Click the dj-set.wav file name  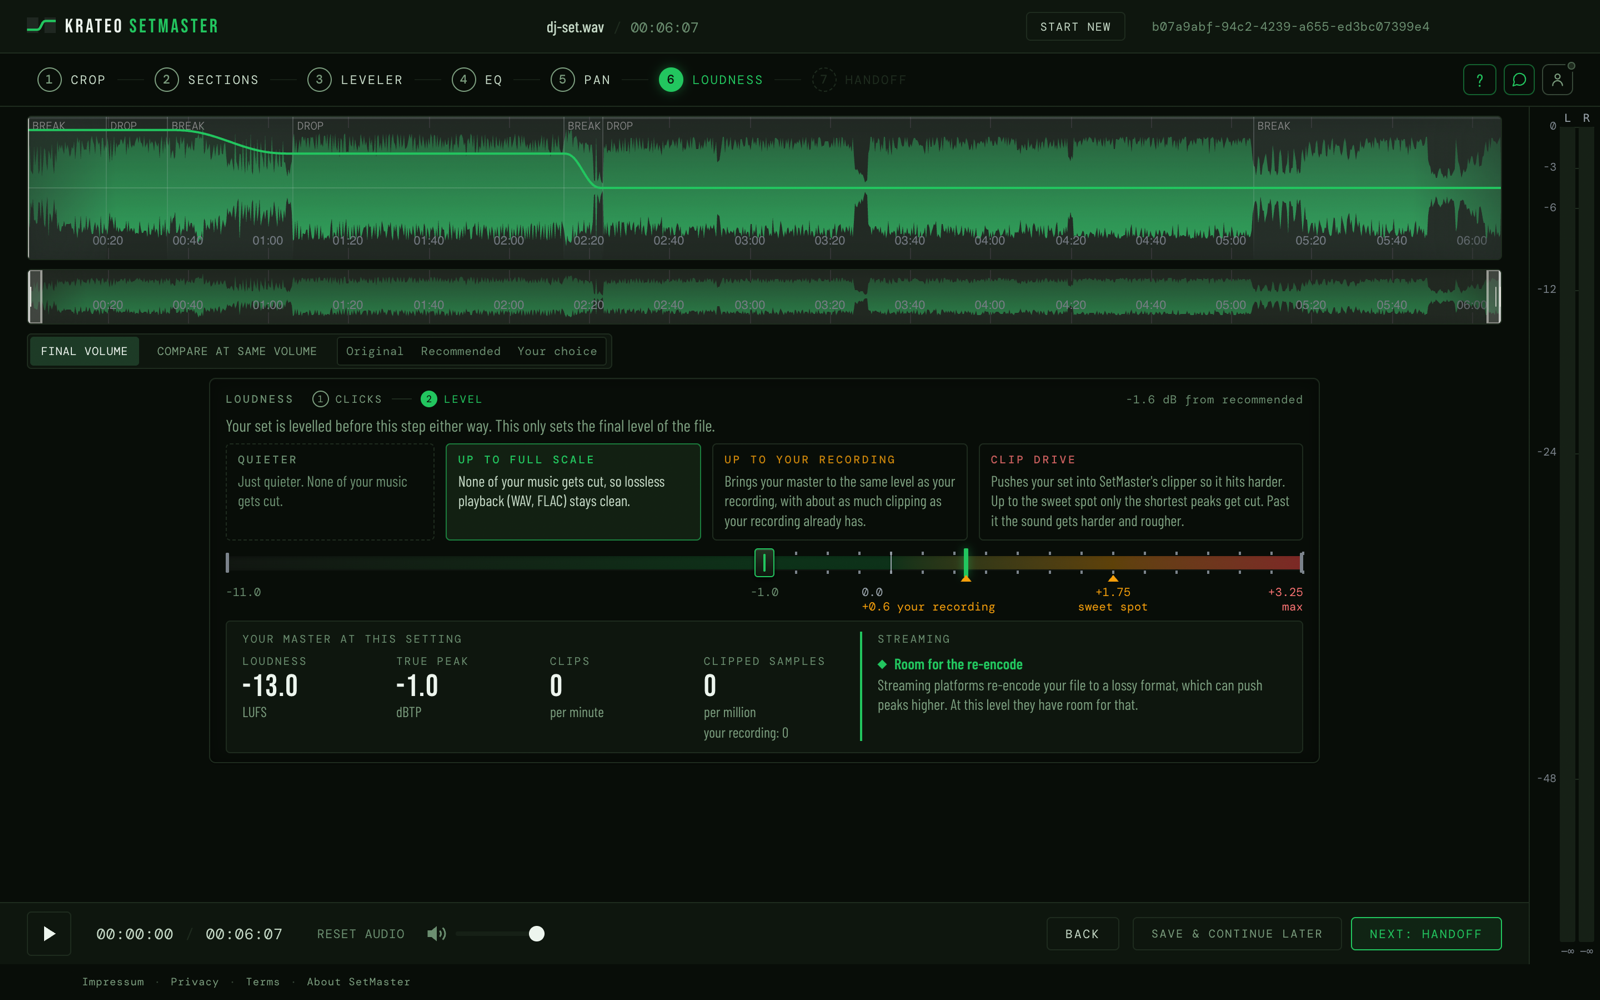(x=575, y=27)
